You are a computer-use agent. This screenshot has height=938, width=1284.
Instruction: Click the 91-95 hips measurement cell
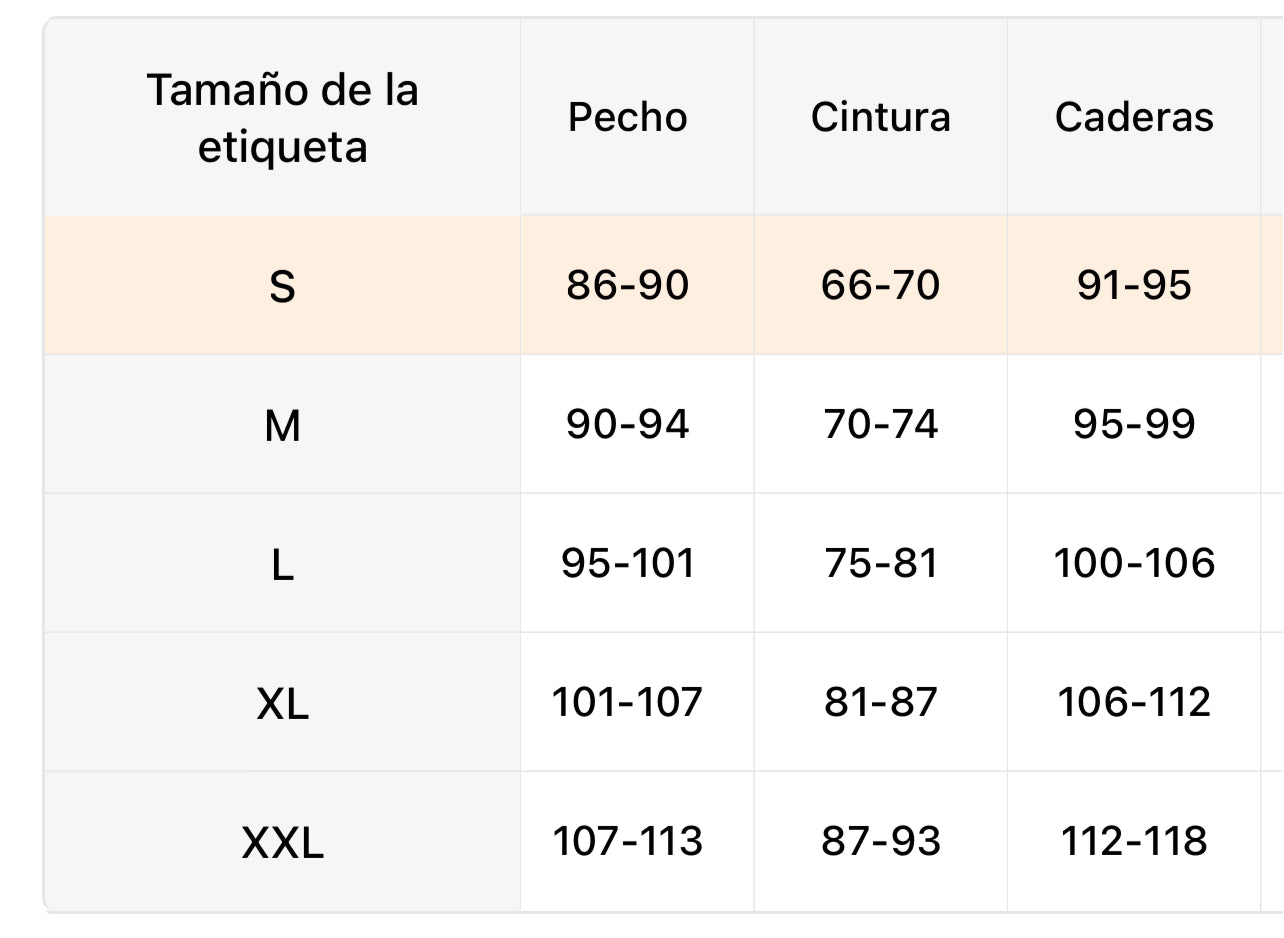pyautogui.click(x=1134, y=286)
